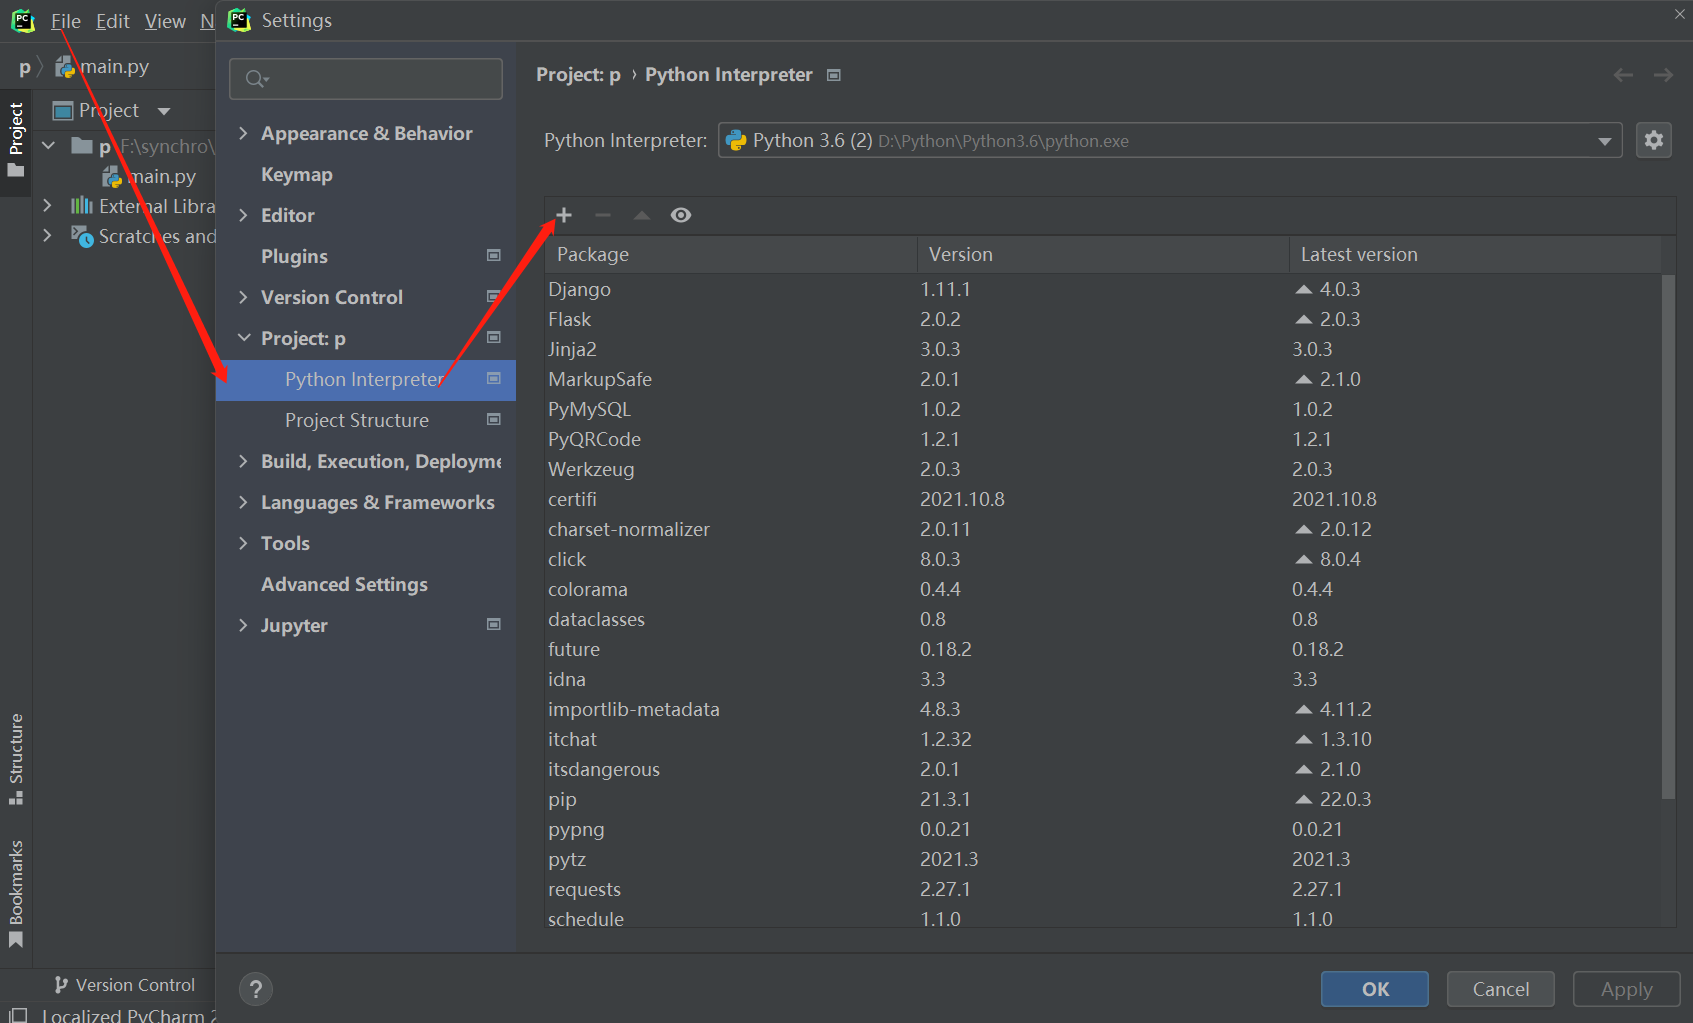Image resolution: width=1693 pixels, height=1023 pixels.
Task: Open interpreter gear settings button
Action: pyautogui.click(x=1654, y=140)
